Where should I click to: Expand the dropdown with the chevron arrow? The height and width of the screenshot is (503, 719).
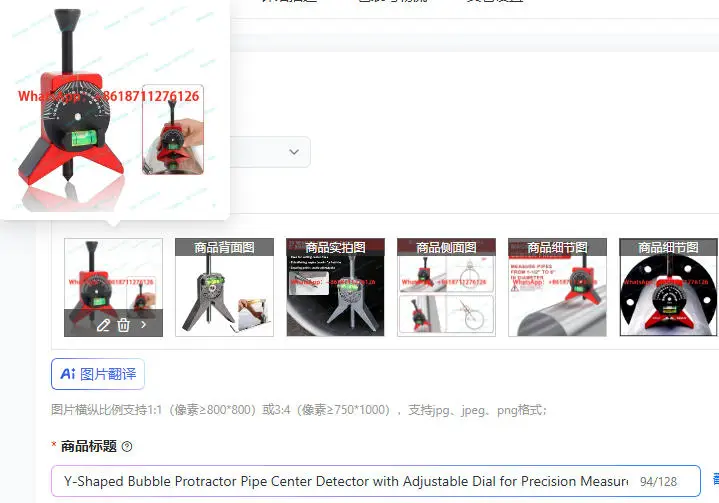coord(294,152)
